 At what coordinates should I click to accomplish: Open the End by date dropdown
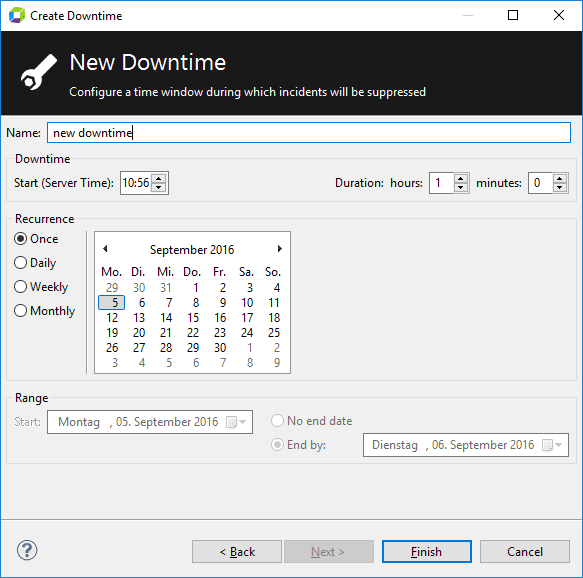coord(558,445)
